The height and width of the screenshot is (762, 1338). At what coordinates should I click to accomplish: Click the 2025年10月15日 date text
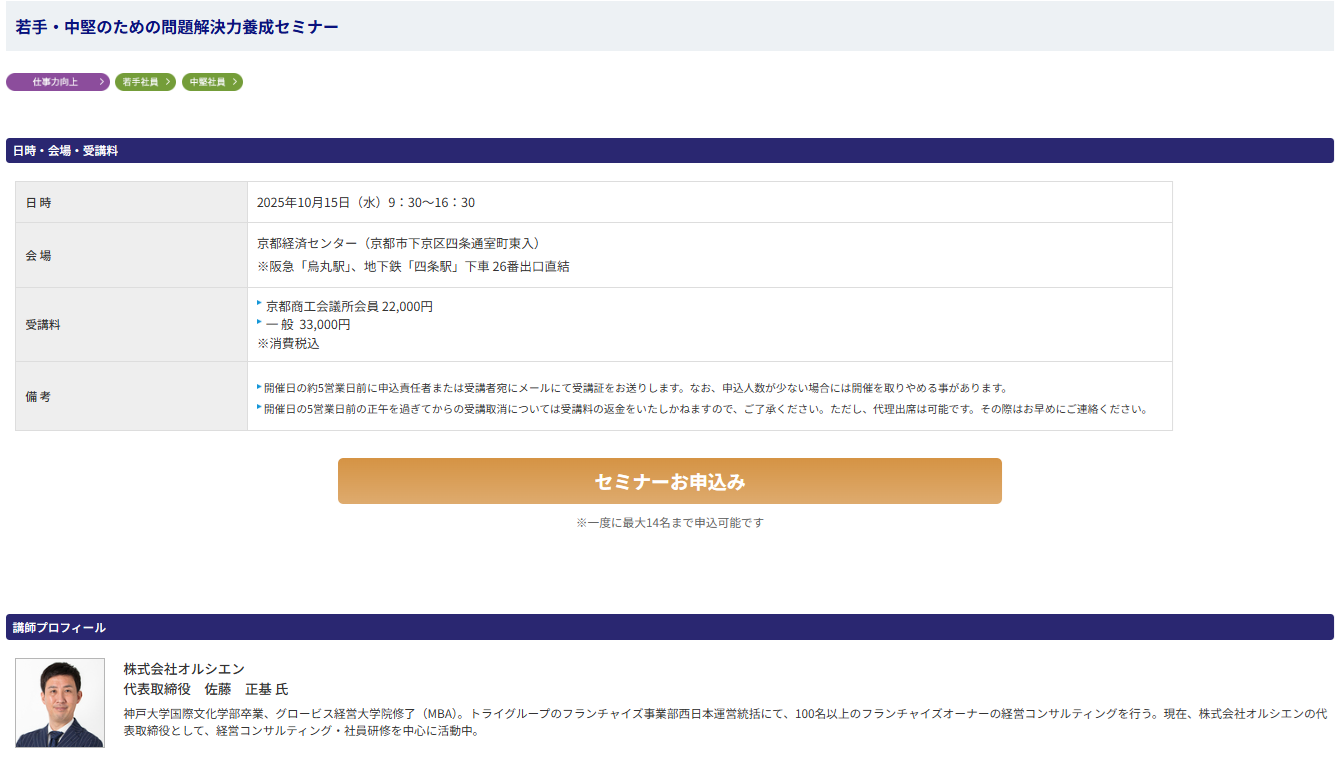pos(303,203)
